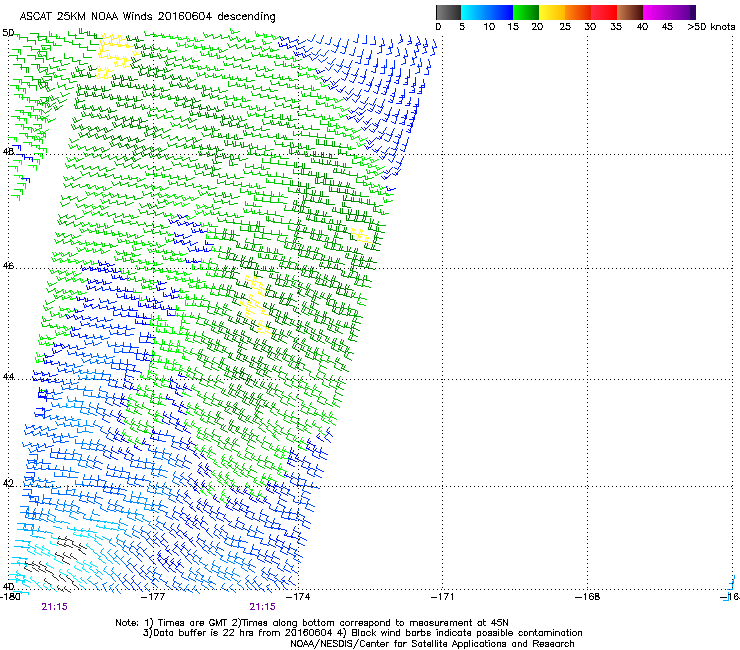This screenshot has width=740, height=650.
Task: Click the latitude label '42'
Action: tap(8, 483)
